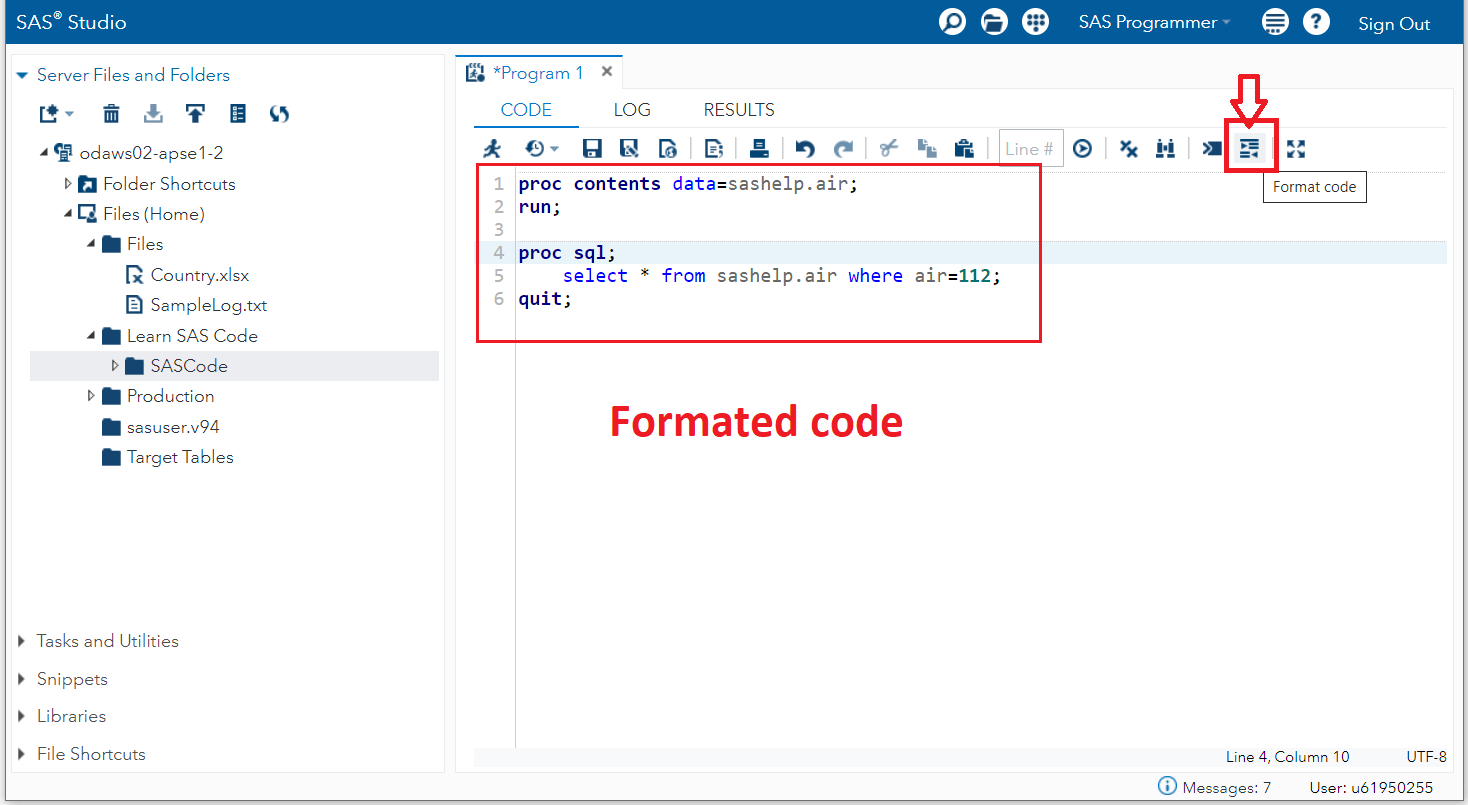Redo the last edit

[844, 149]
